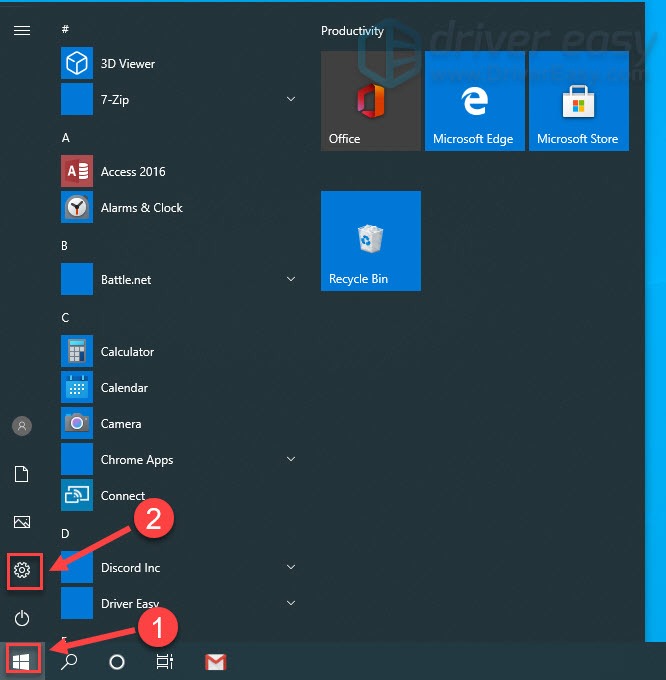Select 'Discord Inc' text label
The image size is (666, 680).
click(131, 568)
